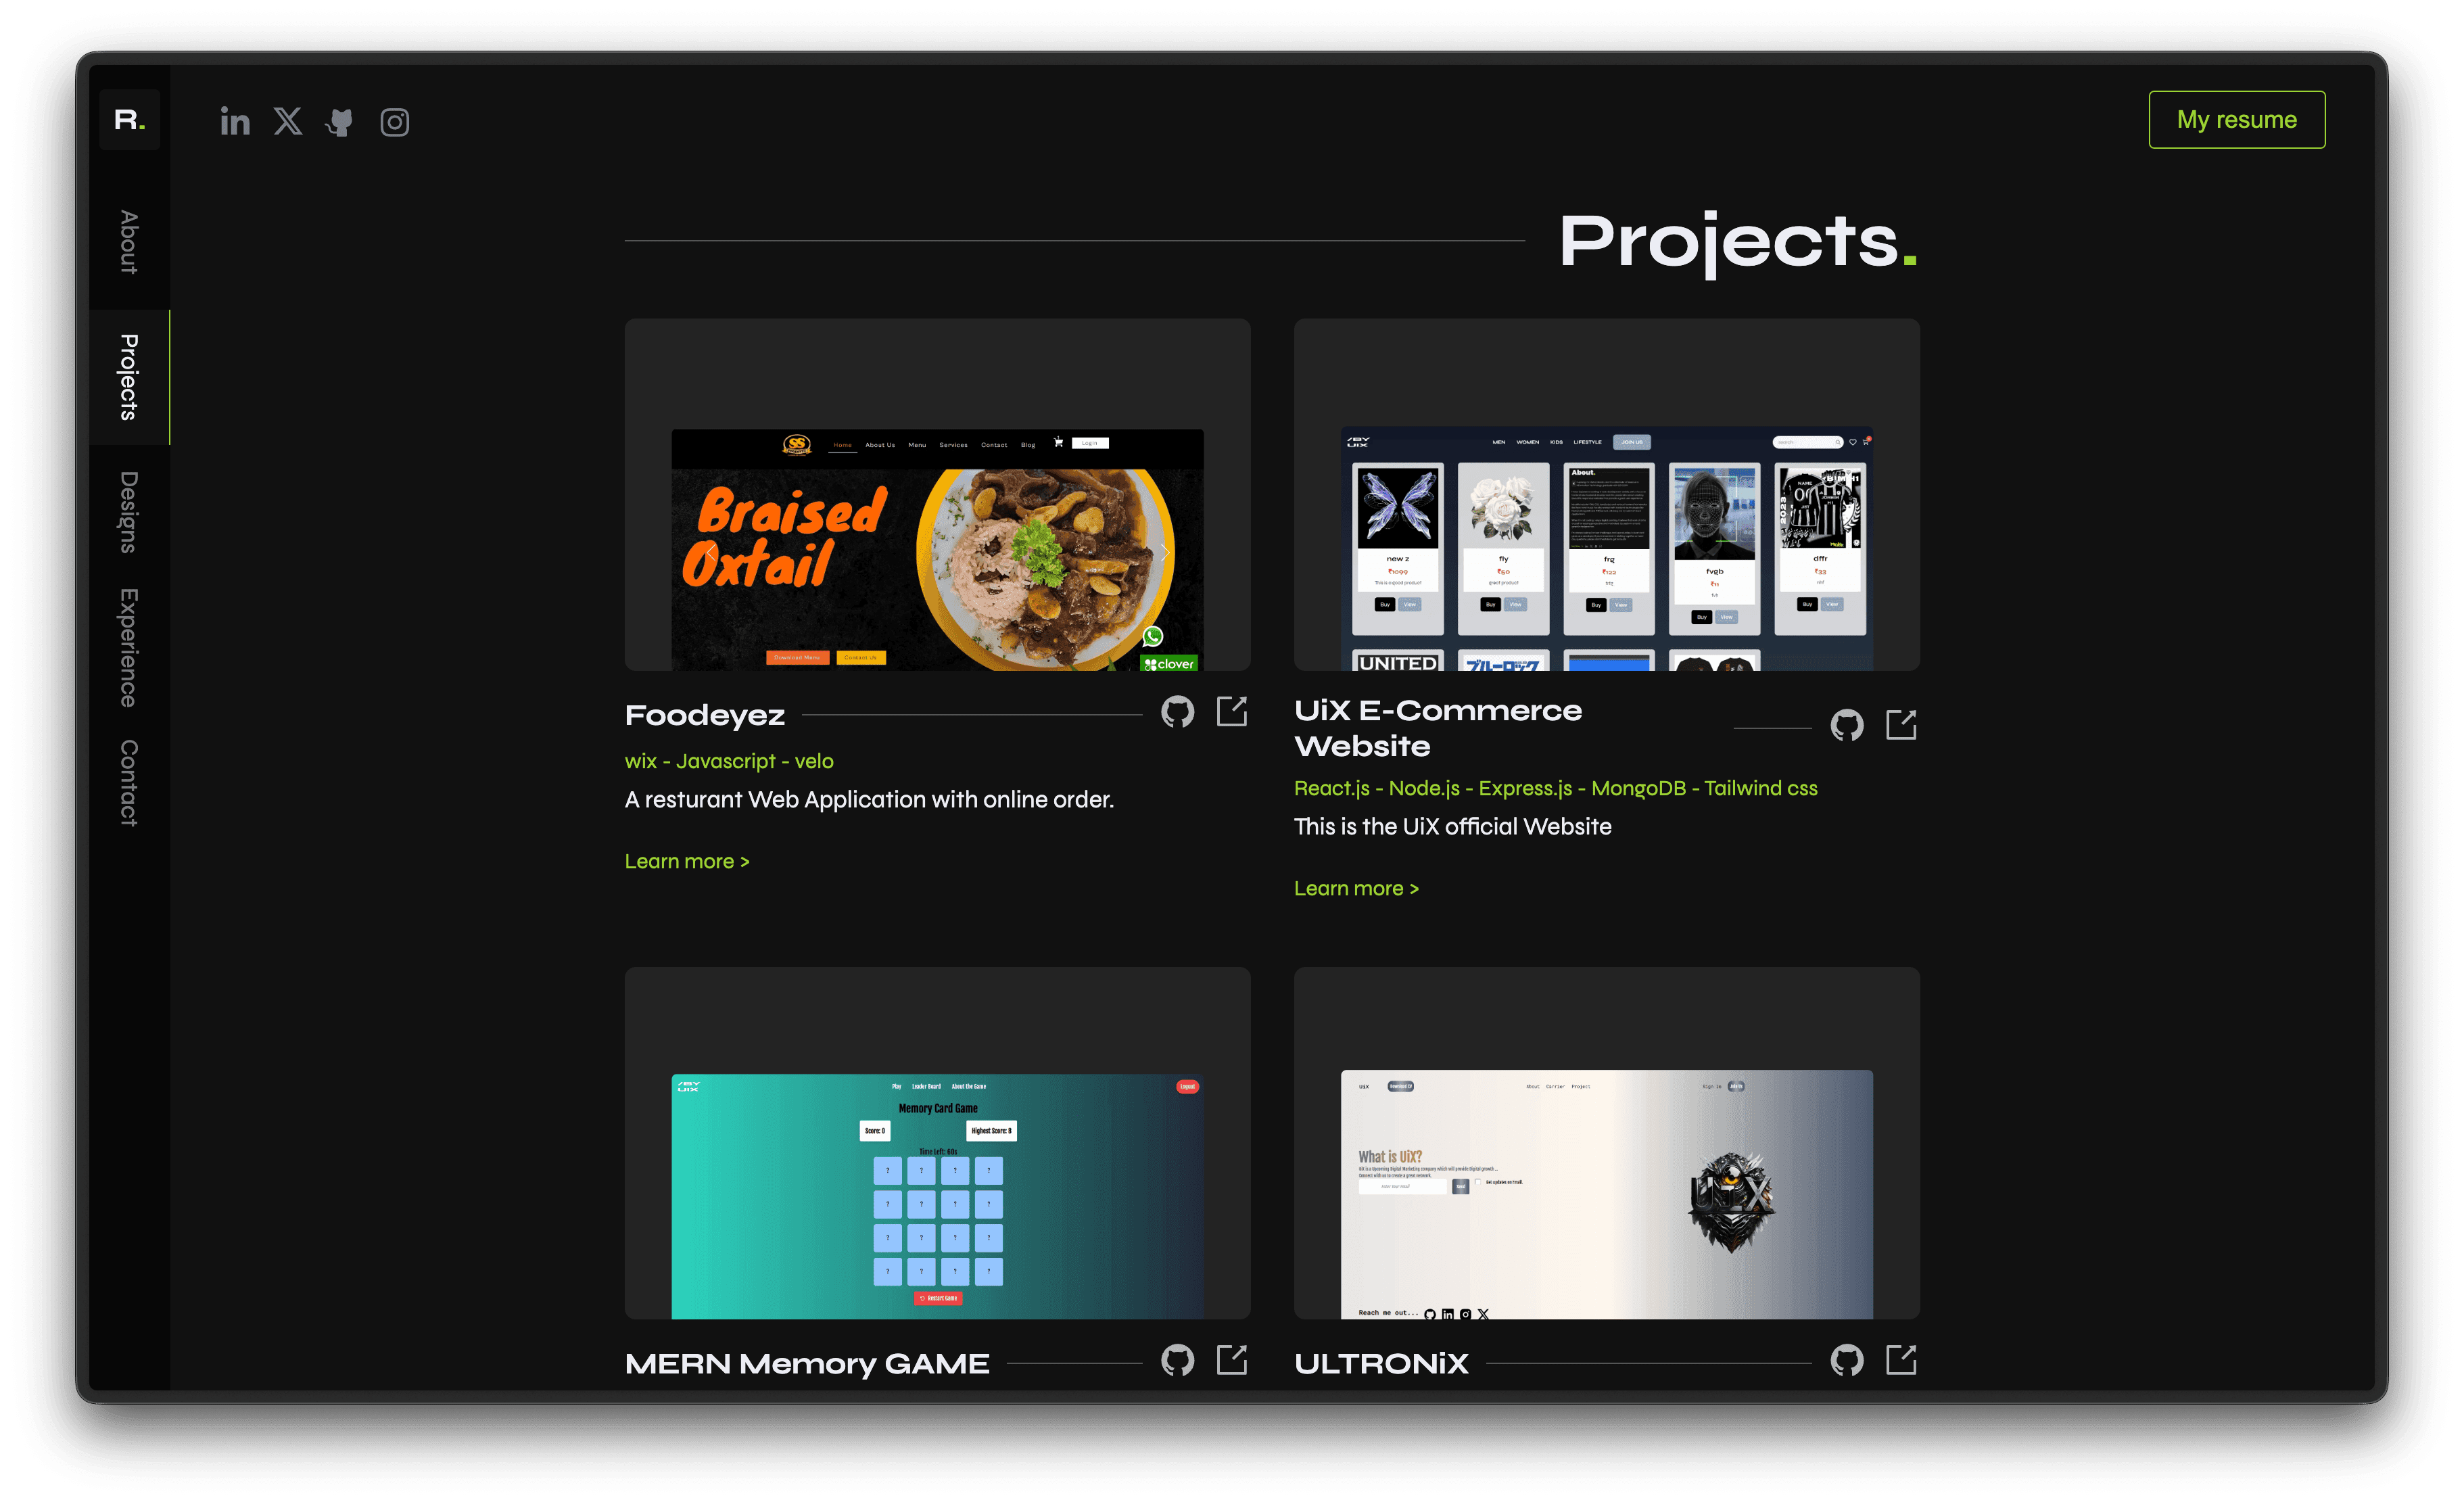The height and width of the screenshot is (1504, 2464).
Task: Click the MERN Memory GAME title
Action: coord(807,1364)
